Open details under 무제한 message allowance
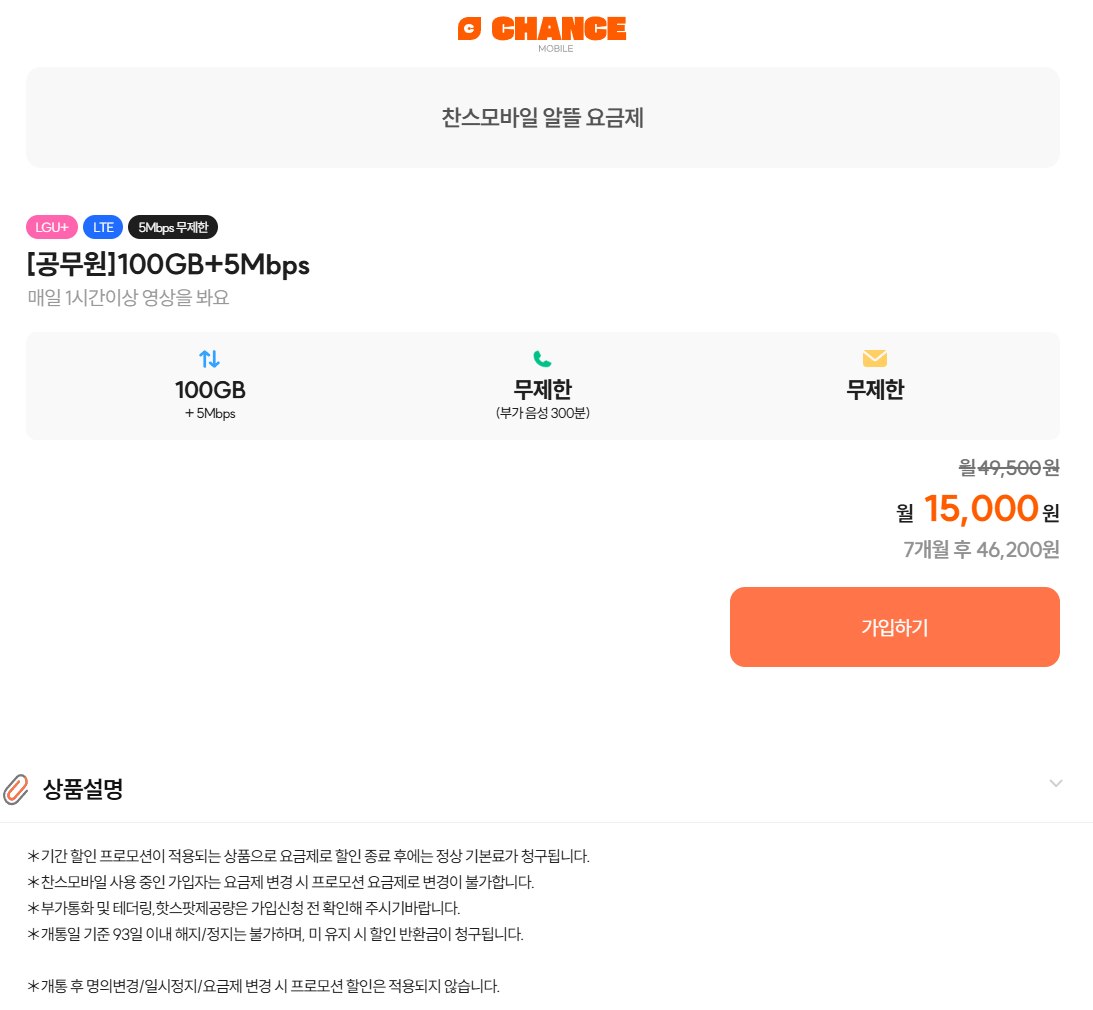The height and width of the screenshot is (1010, 1093). pos(874,390)
